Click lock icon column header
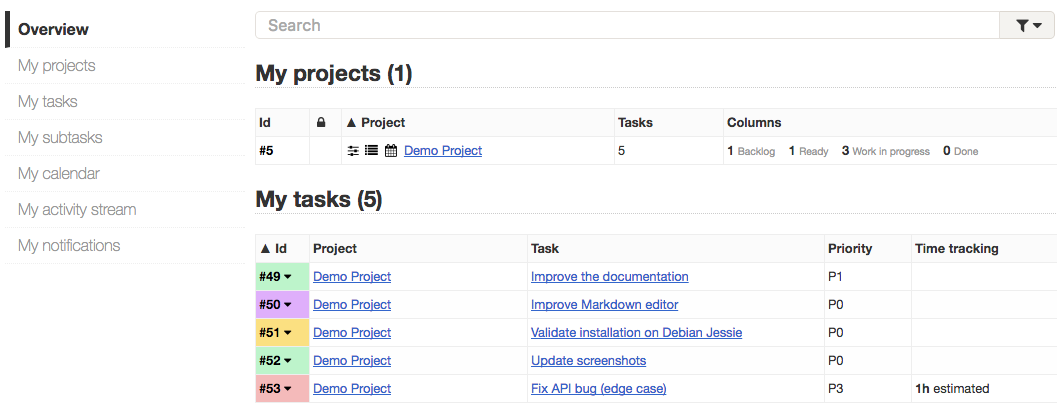 tap(321, 123)
